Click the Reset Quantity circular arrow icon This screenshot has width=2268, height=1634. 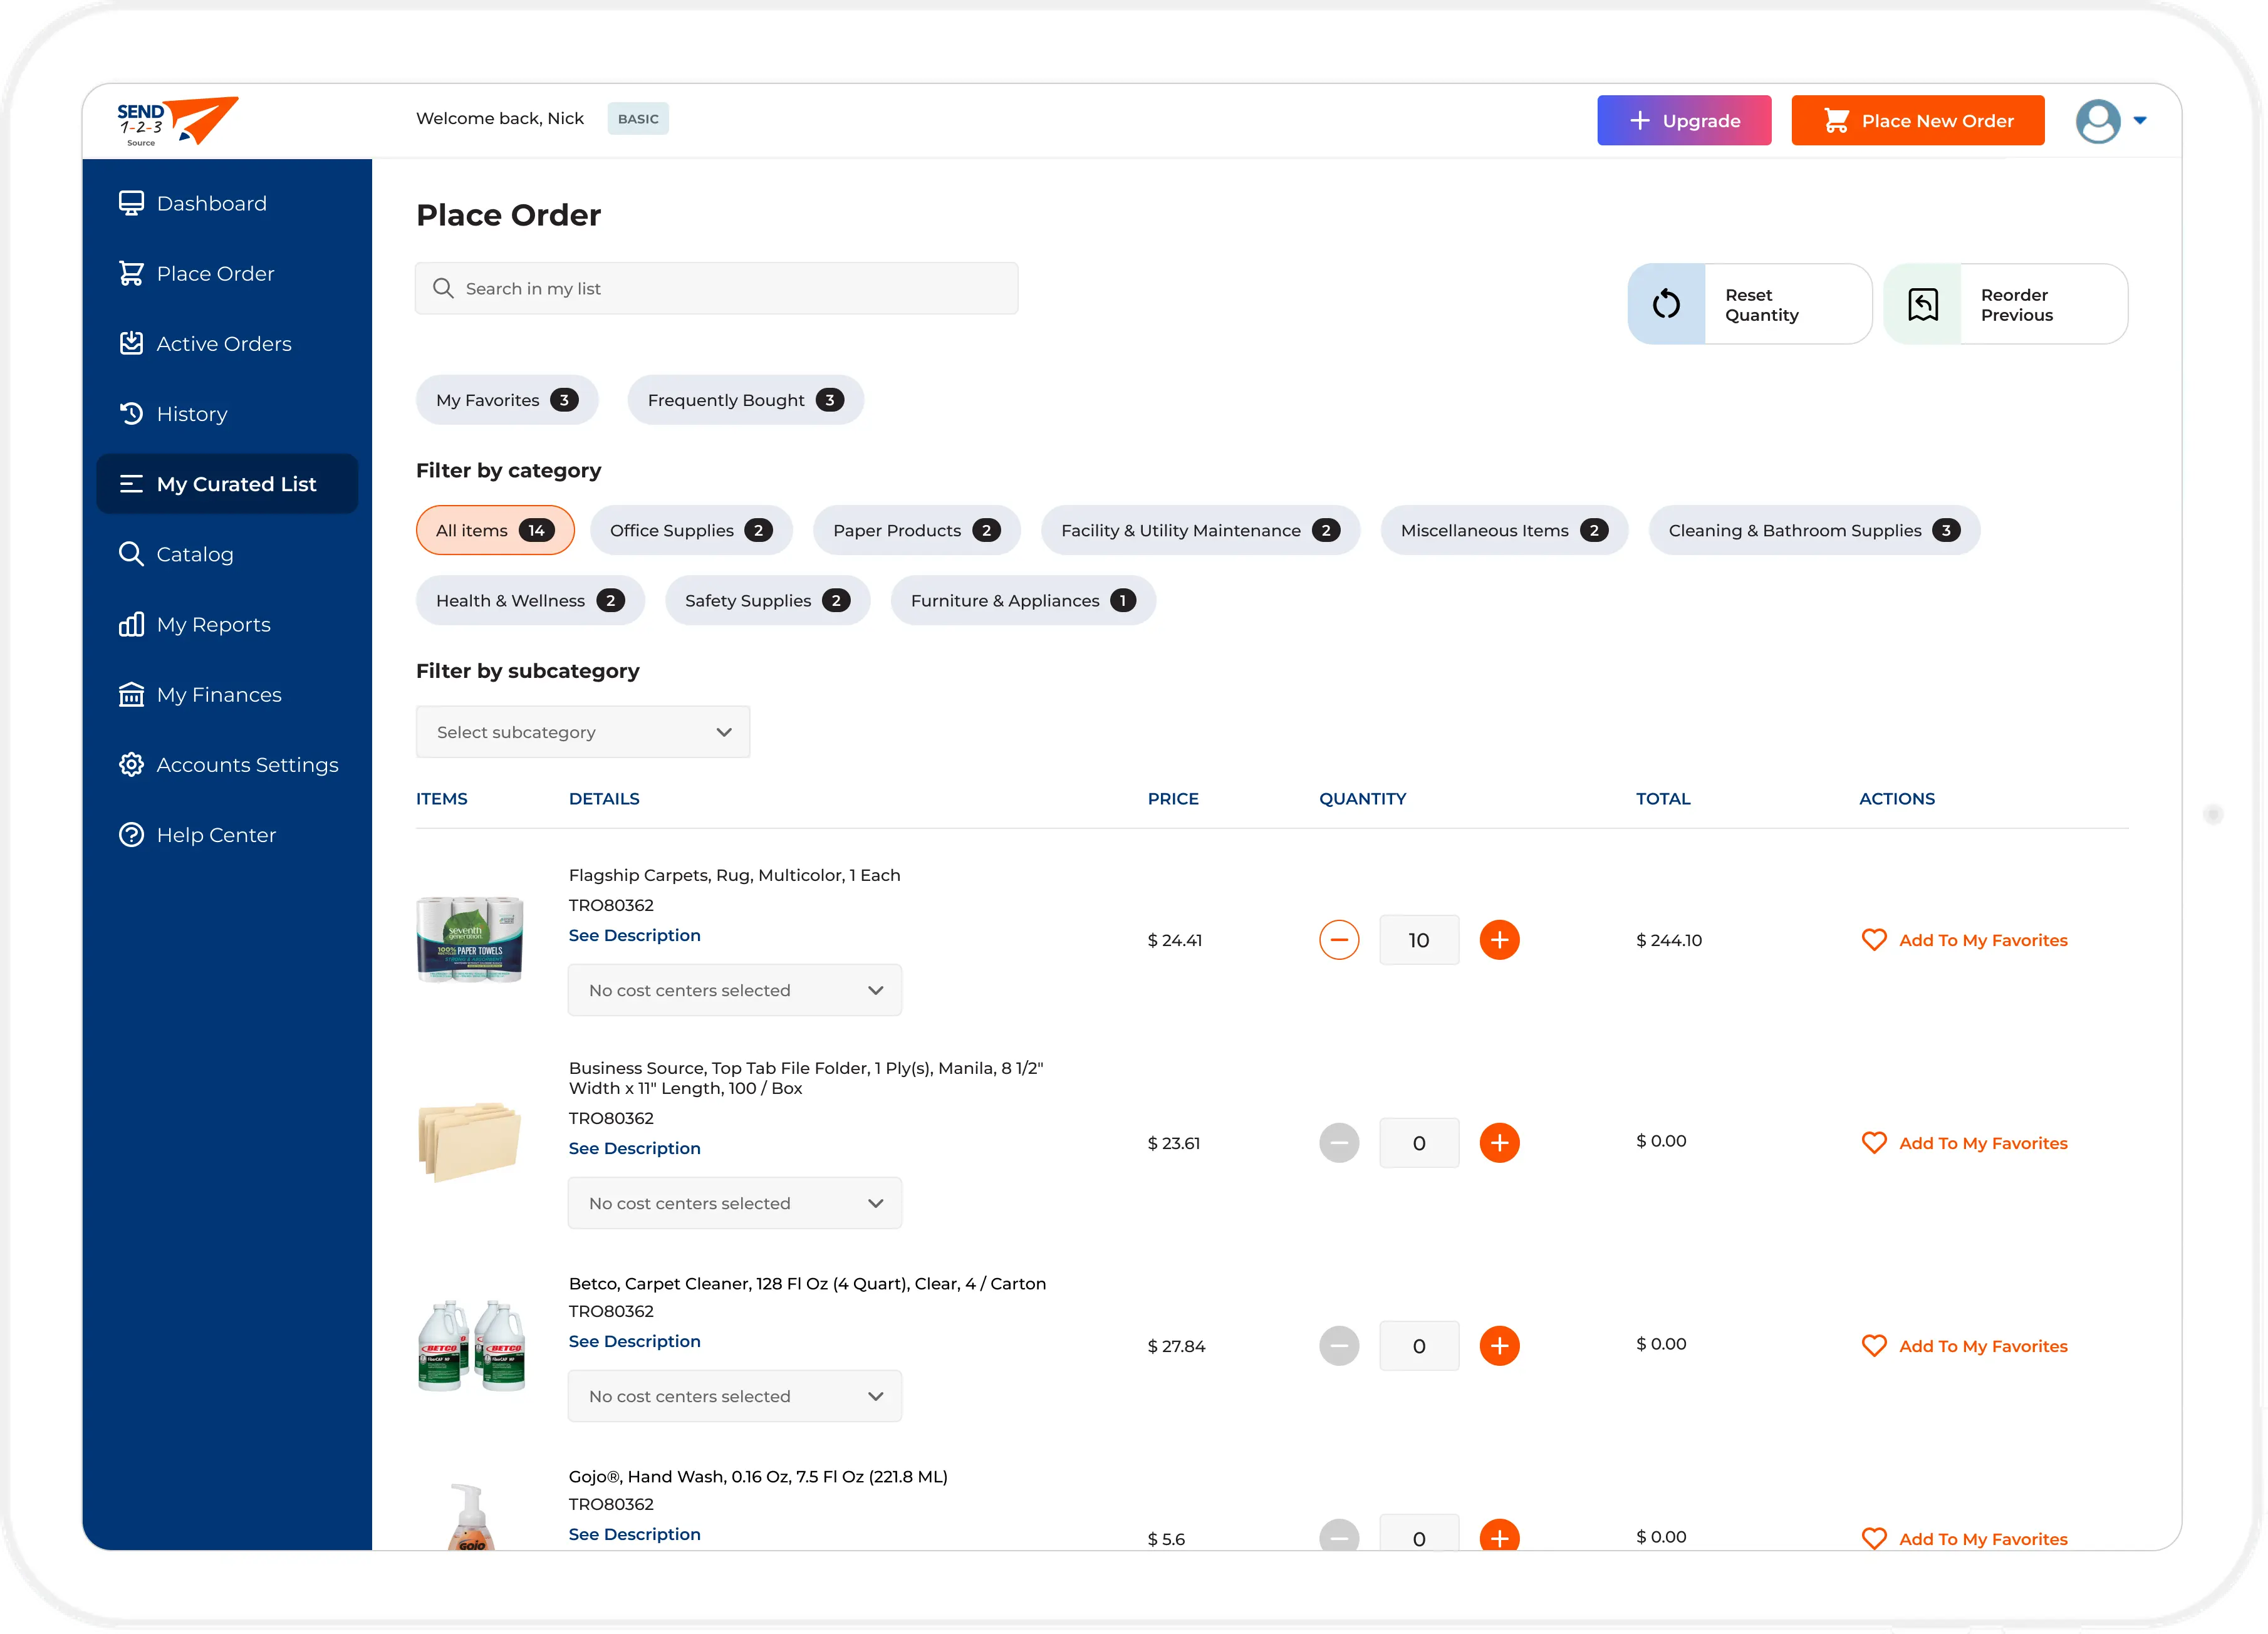pos(1666,303)
